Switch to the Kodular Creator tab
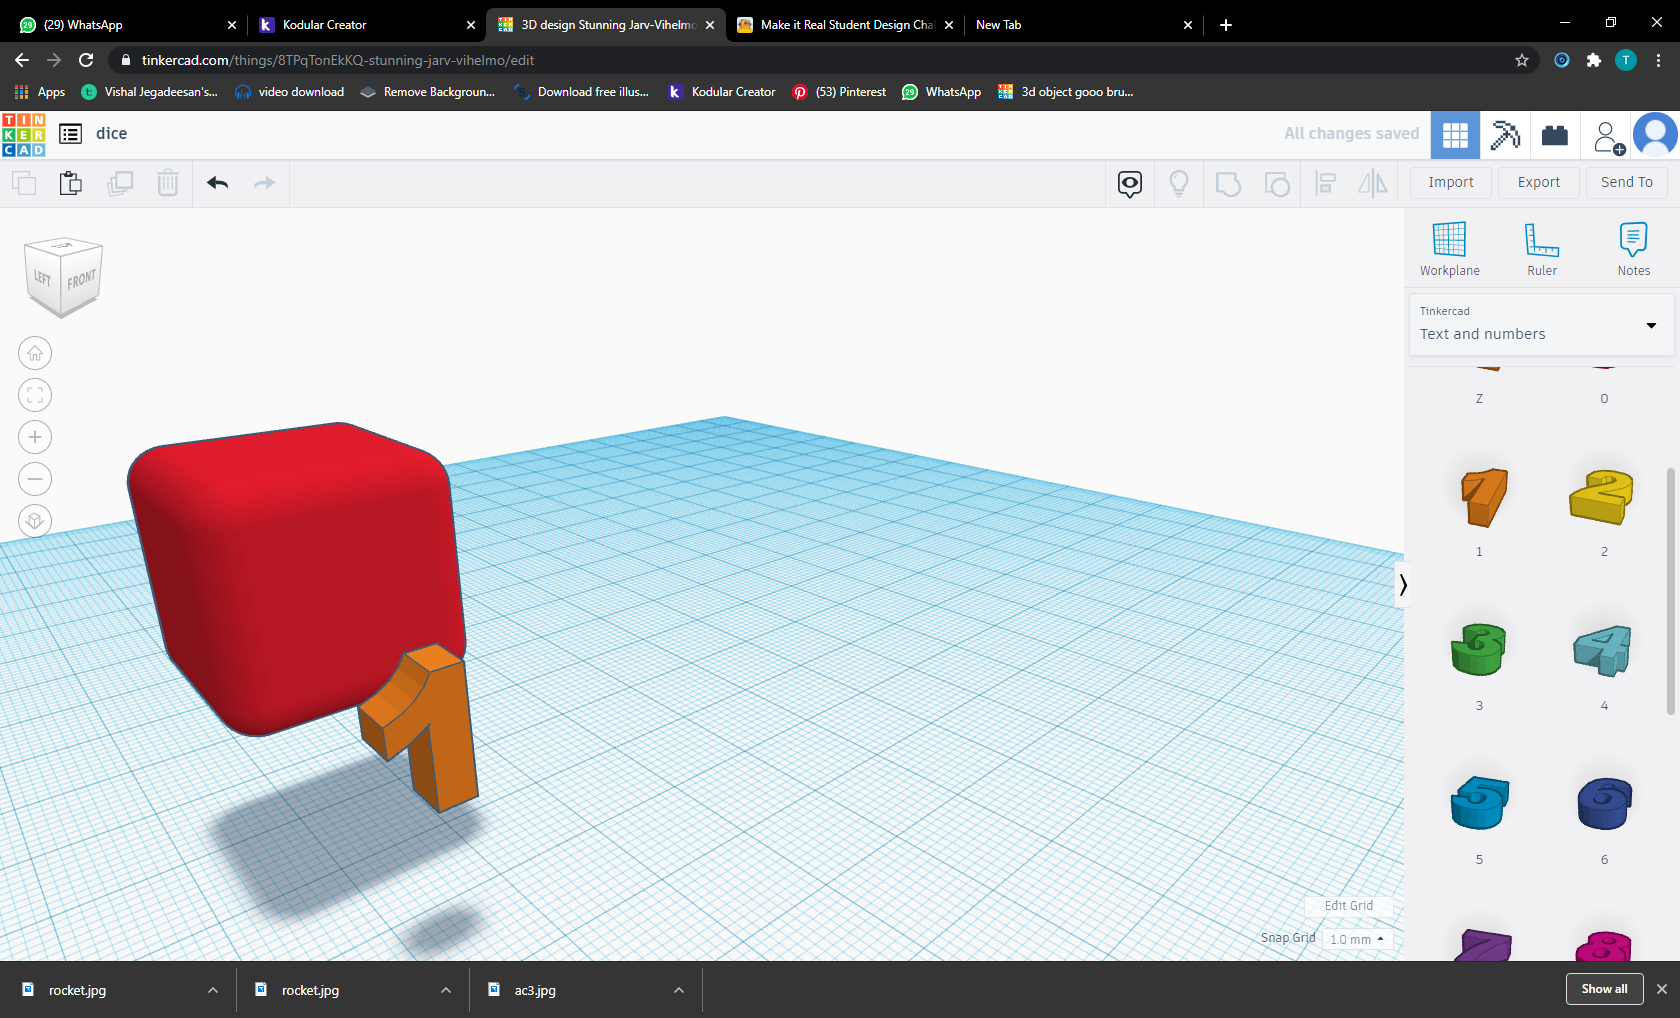 click(366, 25)
